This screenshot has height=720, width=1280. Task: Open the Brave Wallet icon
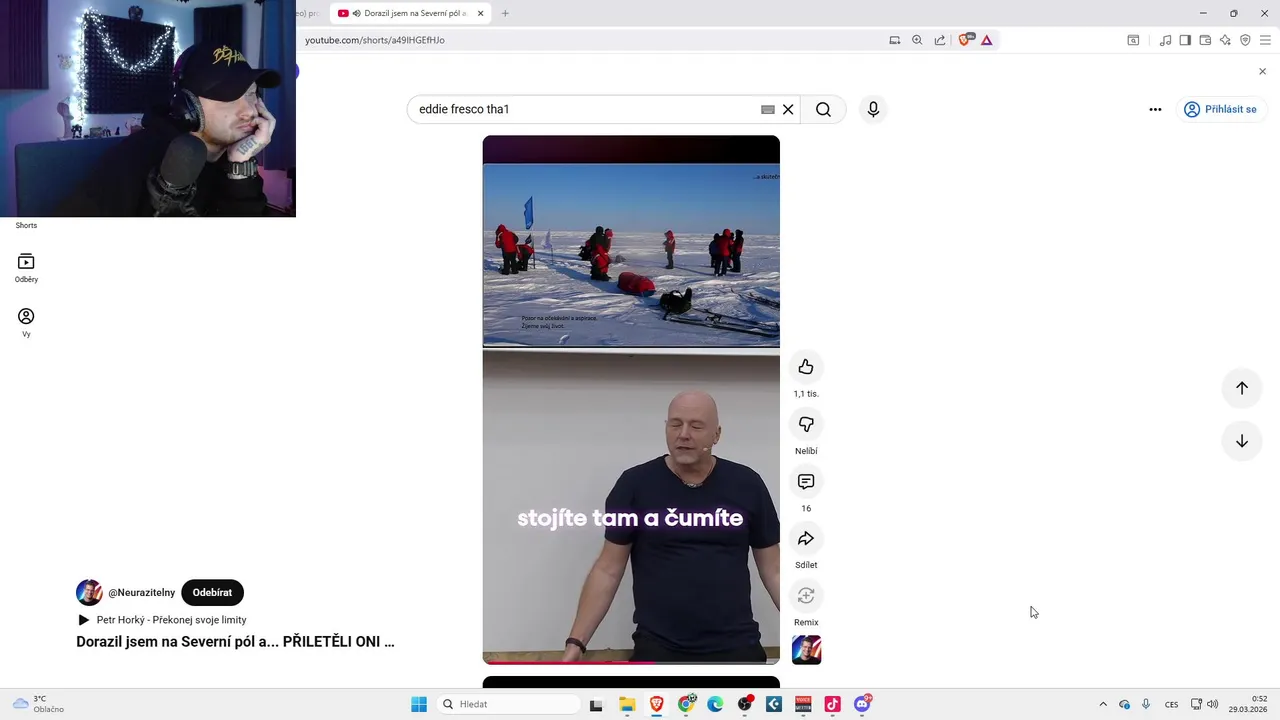(1205, 40)
